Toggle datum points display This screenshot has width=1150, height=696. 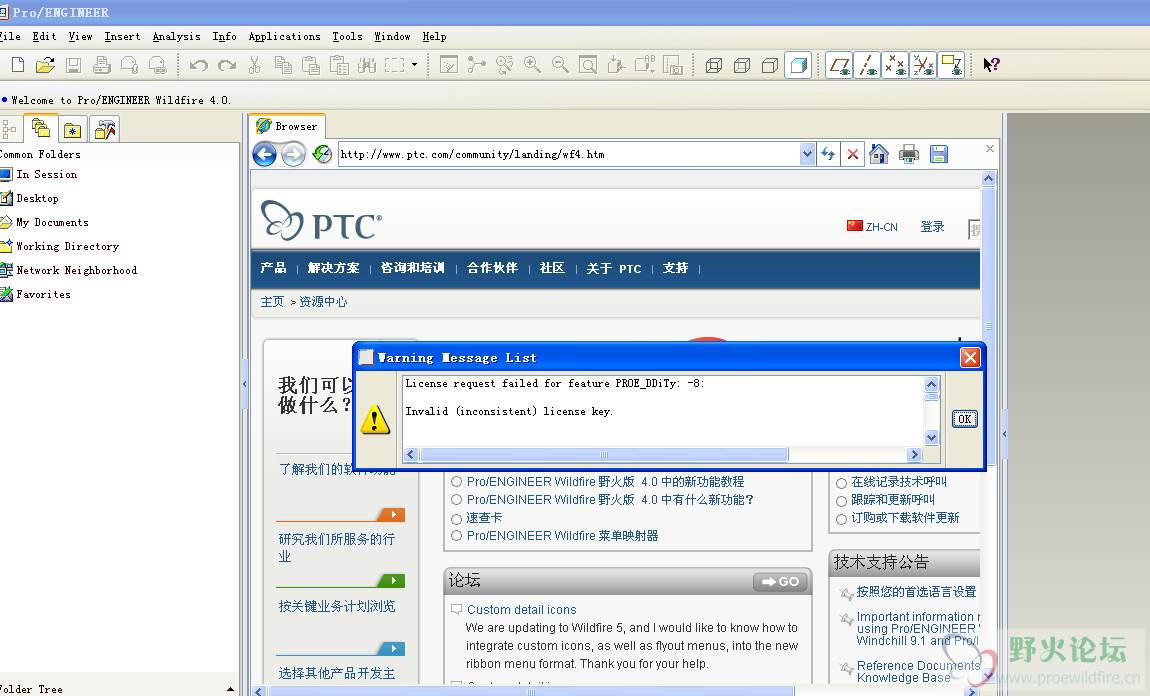[x=895, y=65]
